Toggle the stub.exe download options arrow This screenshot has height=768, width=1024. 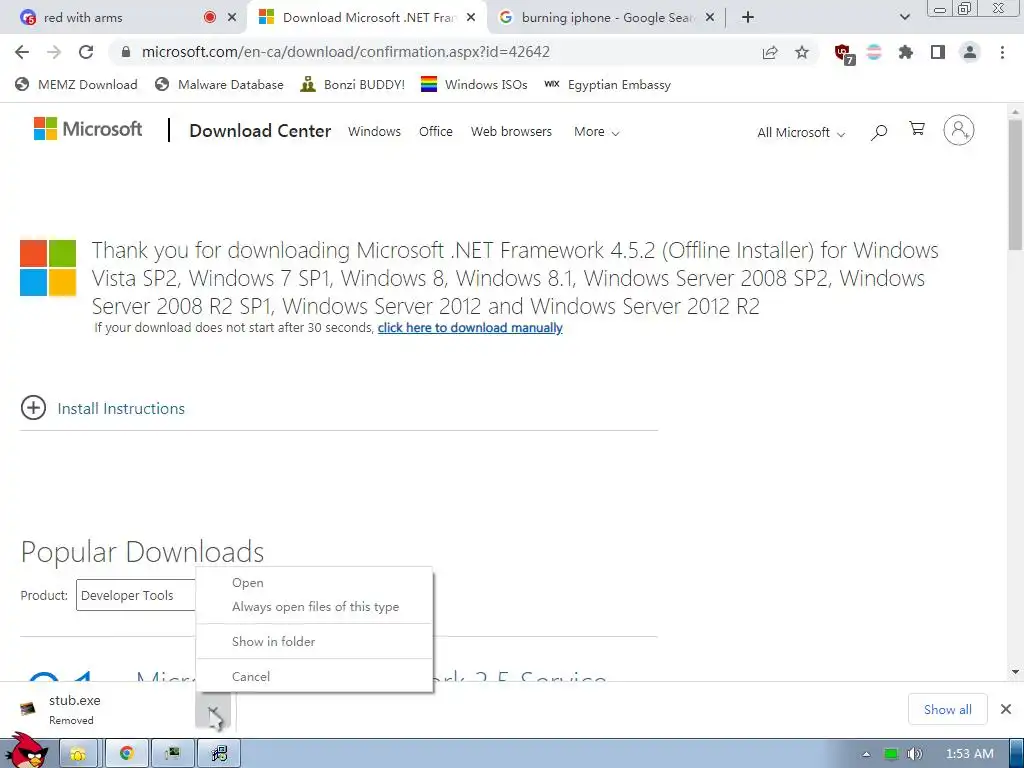[x=213, y=710]
